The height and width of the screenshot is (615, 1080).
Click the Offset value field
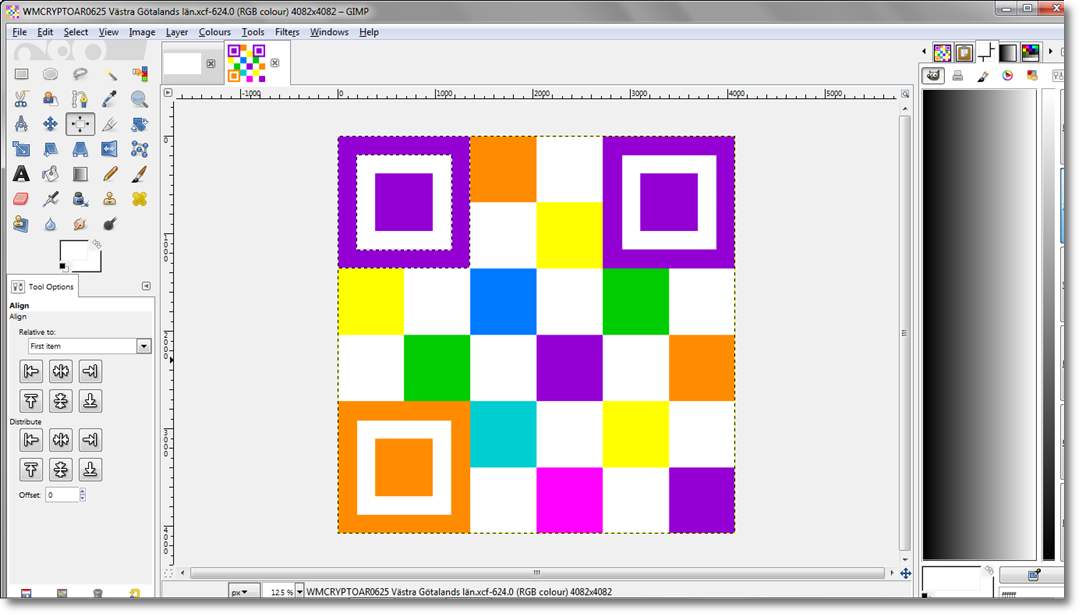pyautogui.click(x=62, y=494)
